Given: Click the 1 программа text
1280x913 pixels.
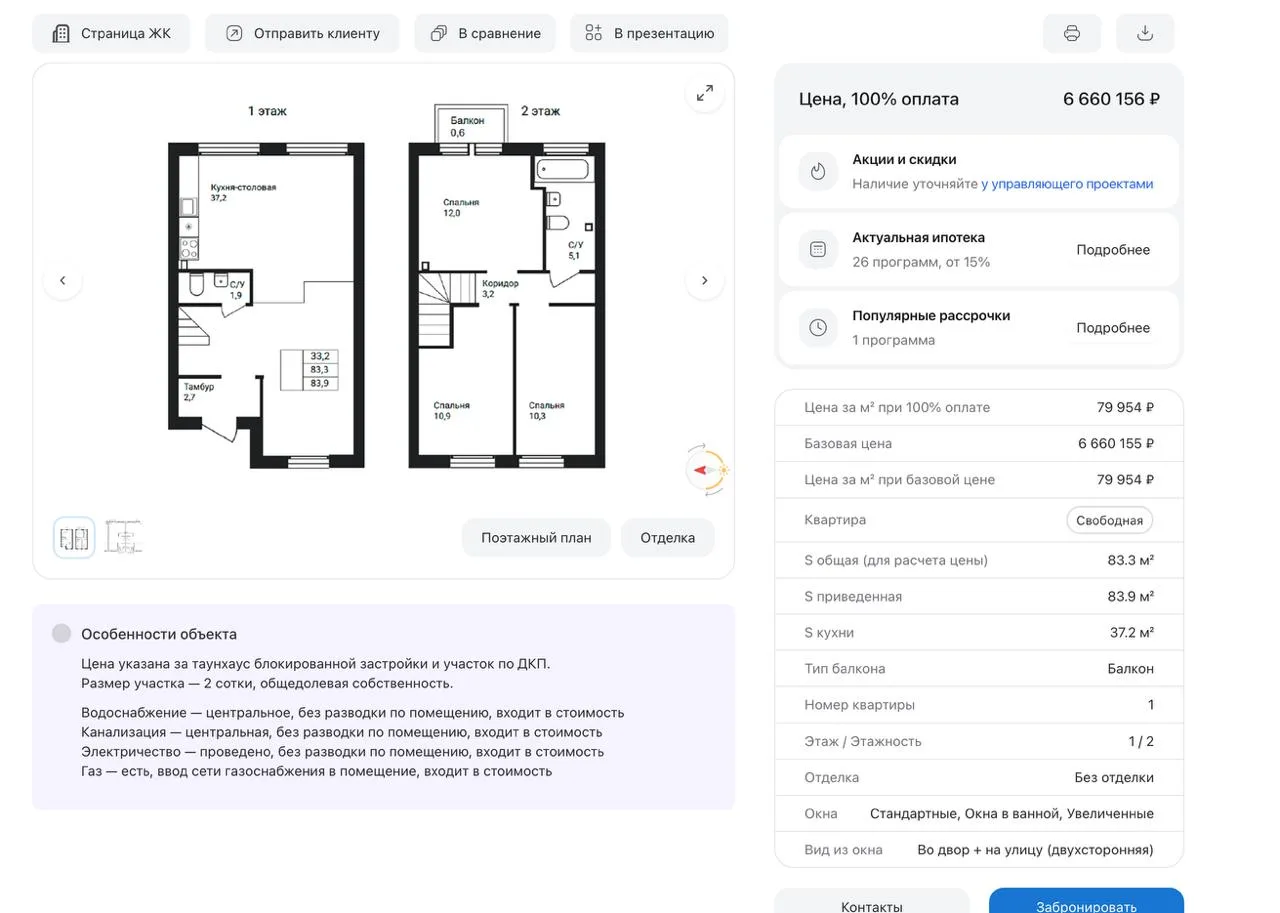Looking at the screenshot, I should pos(894,340).
